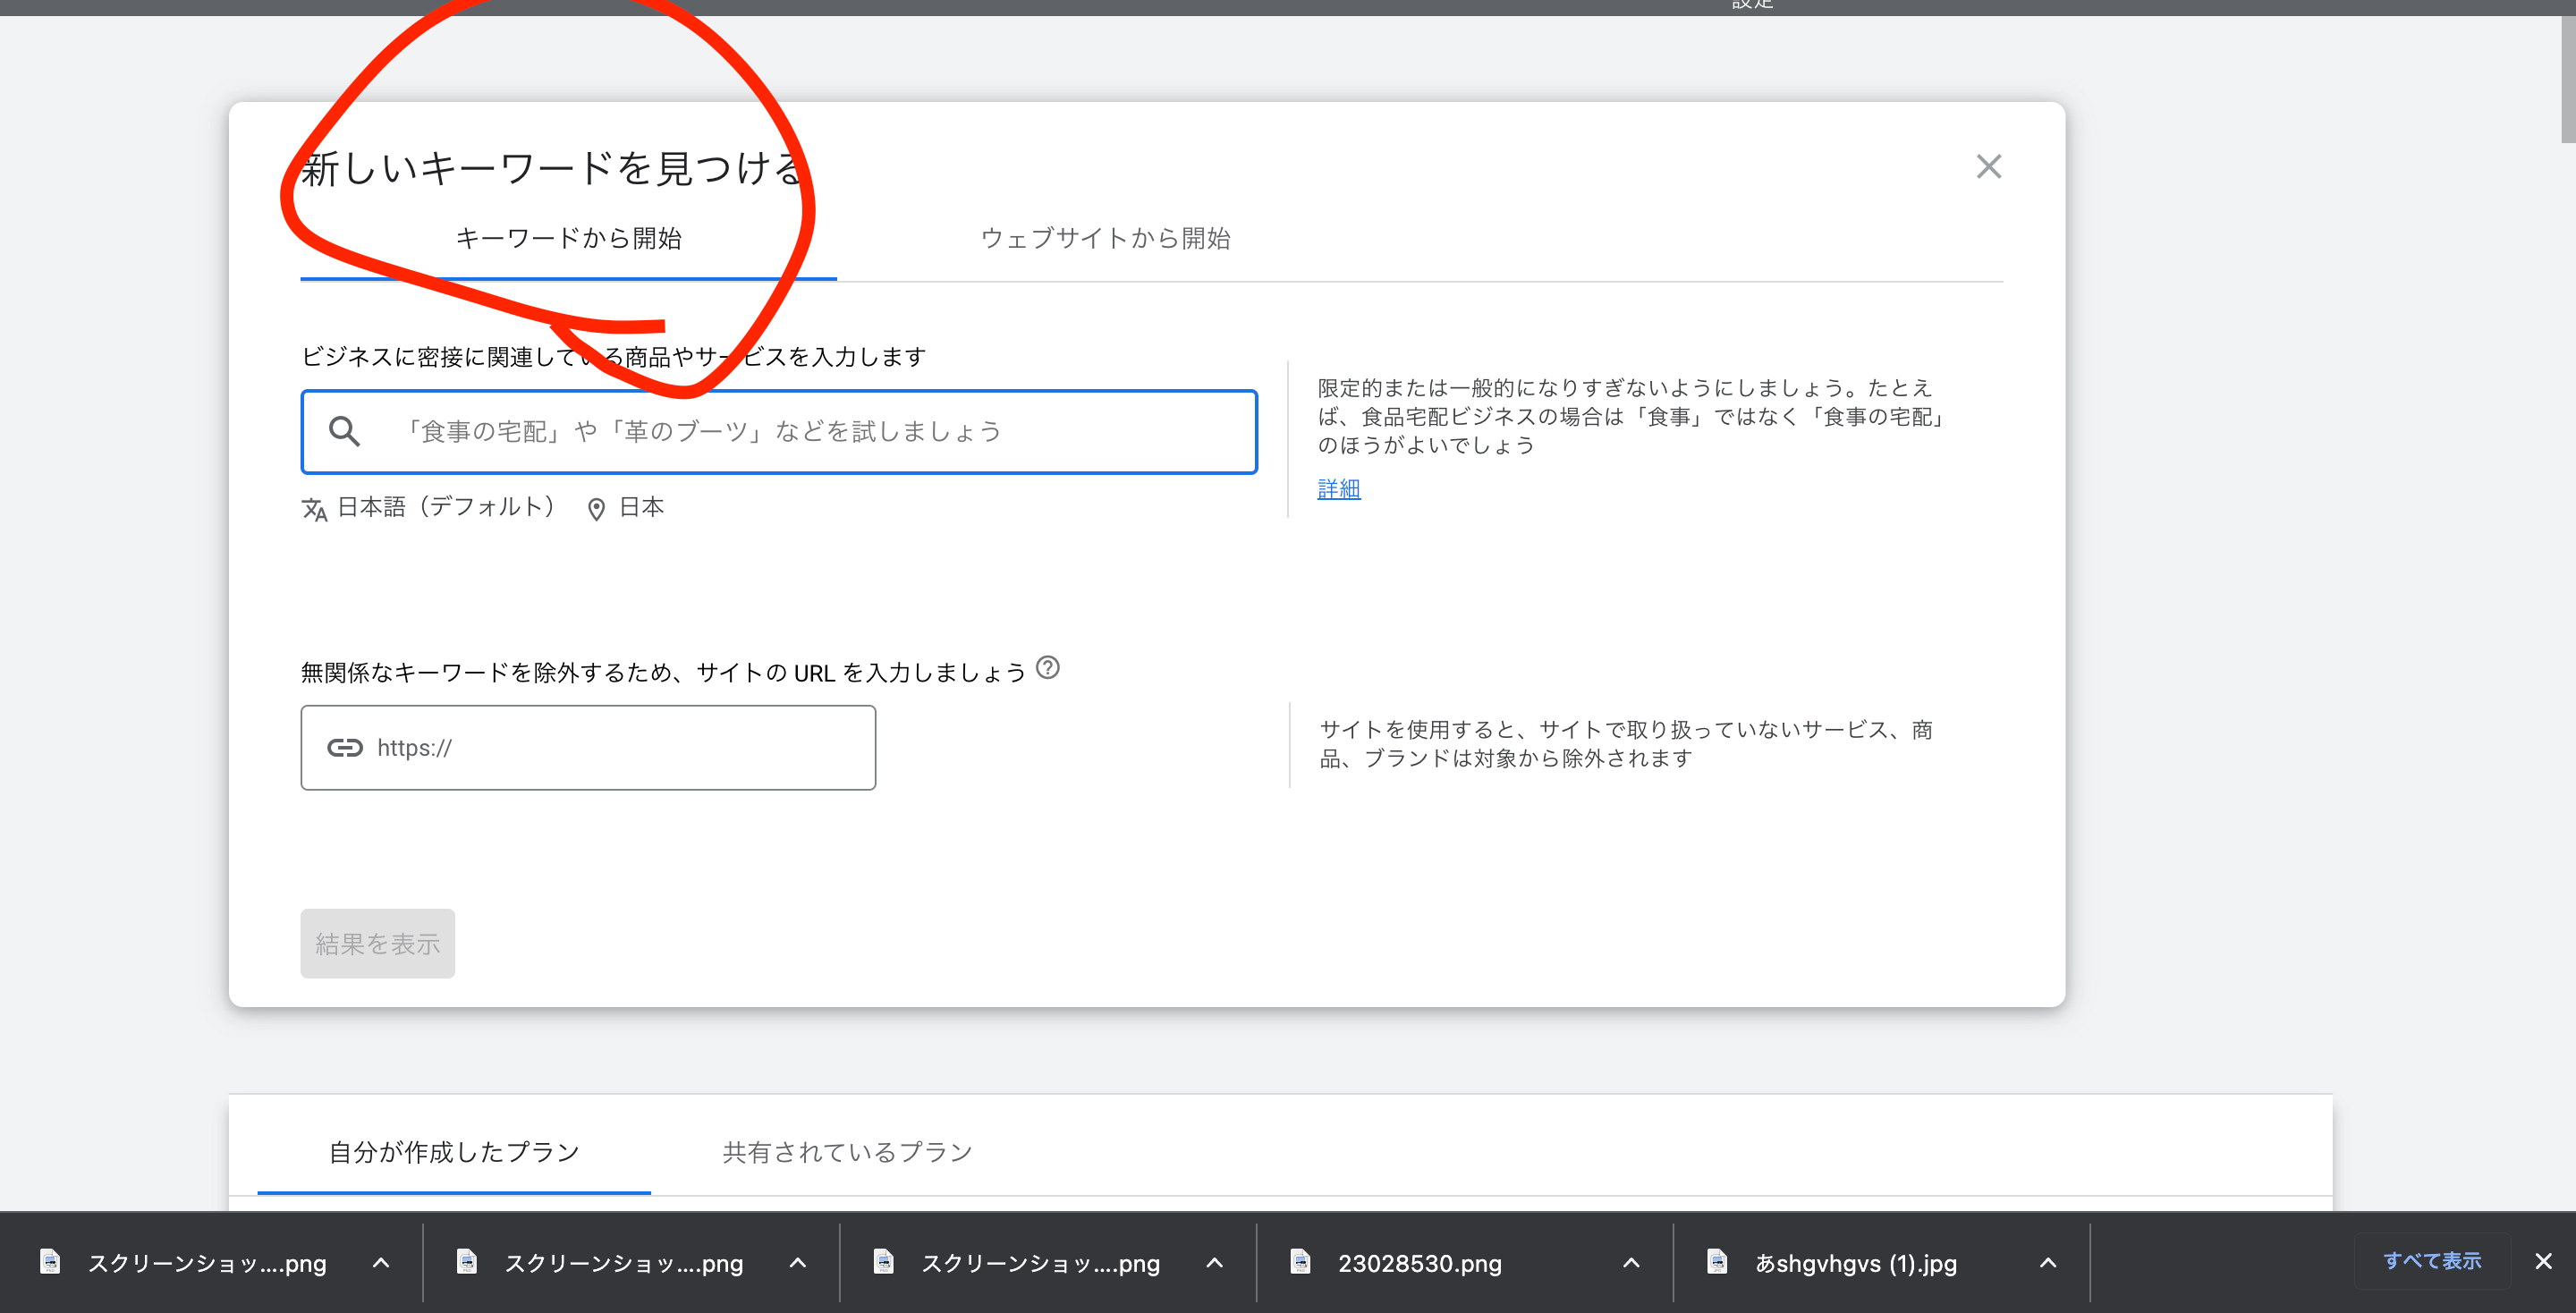Image resolution: width=2576 pixels, height=1313 pixels.
Task: Click the help question mark icon near URL label
Action: (1047, 667)
